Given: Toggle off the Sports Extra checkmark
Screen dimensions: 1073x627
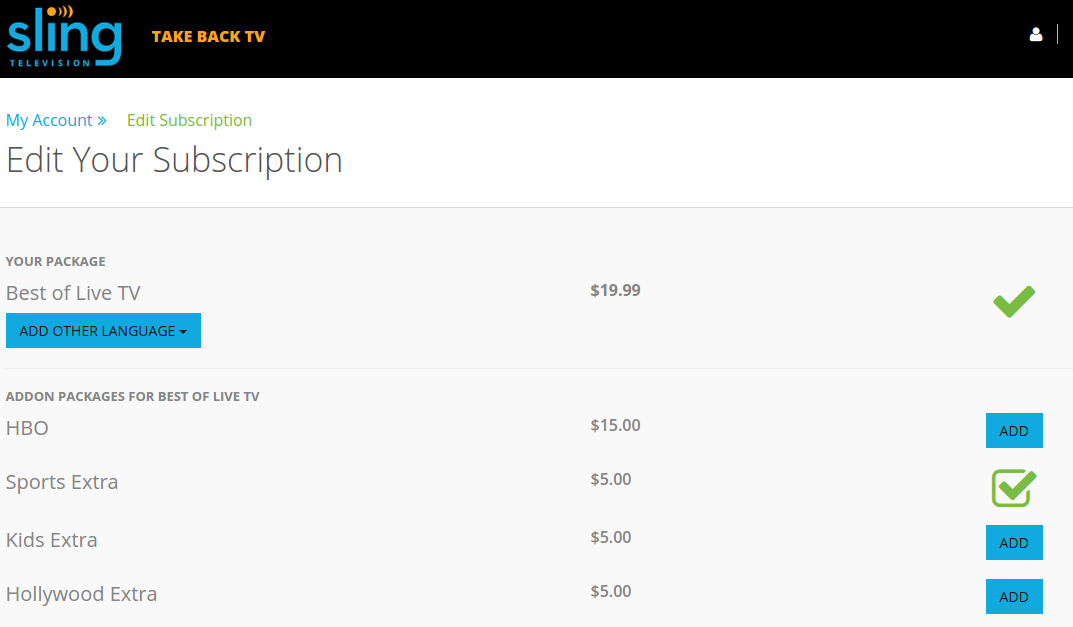Looking at the screenshot, I should (1013, 488).
